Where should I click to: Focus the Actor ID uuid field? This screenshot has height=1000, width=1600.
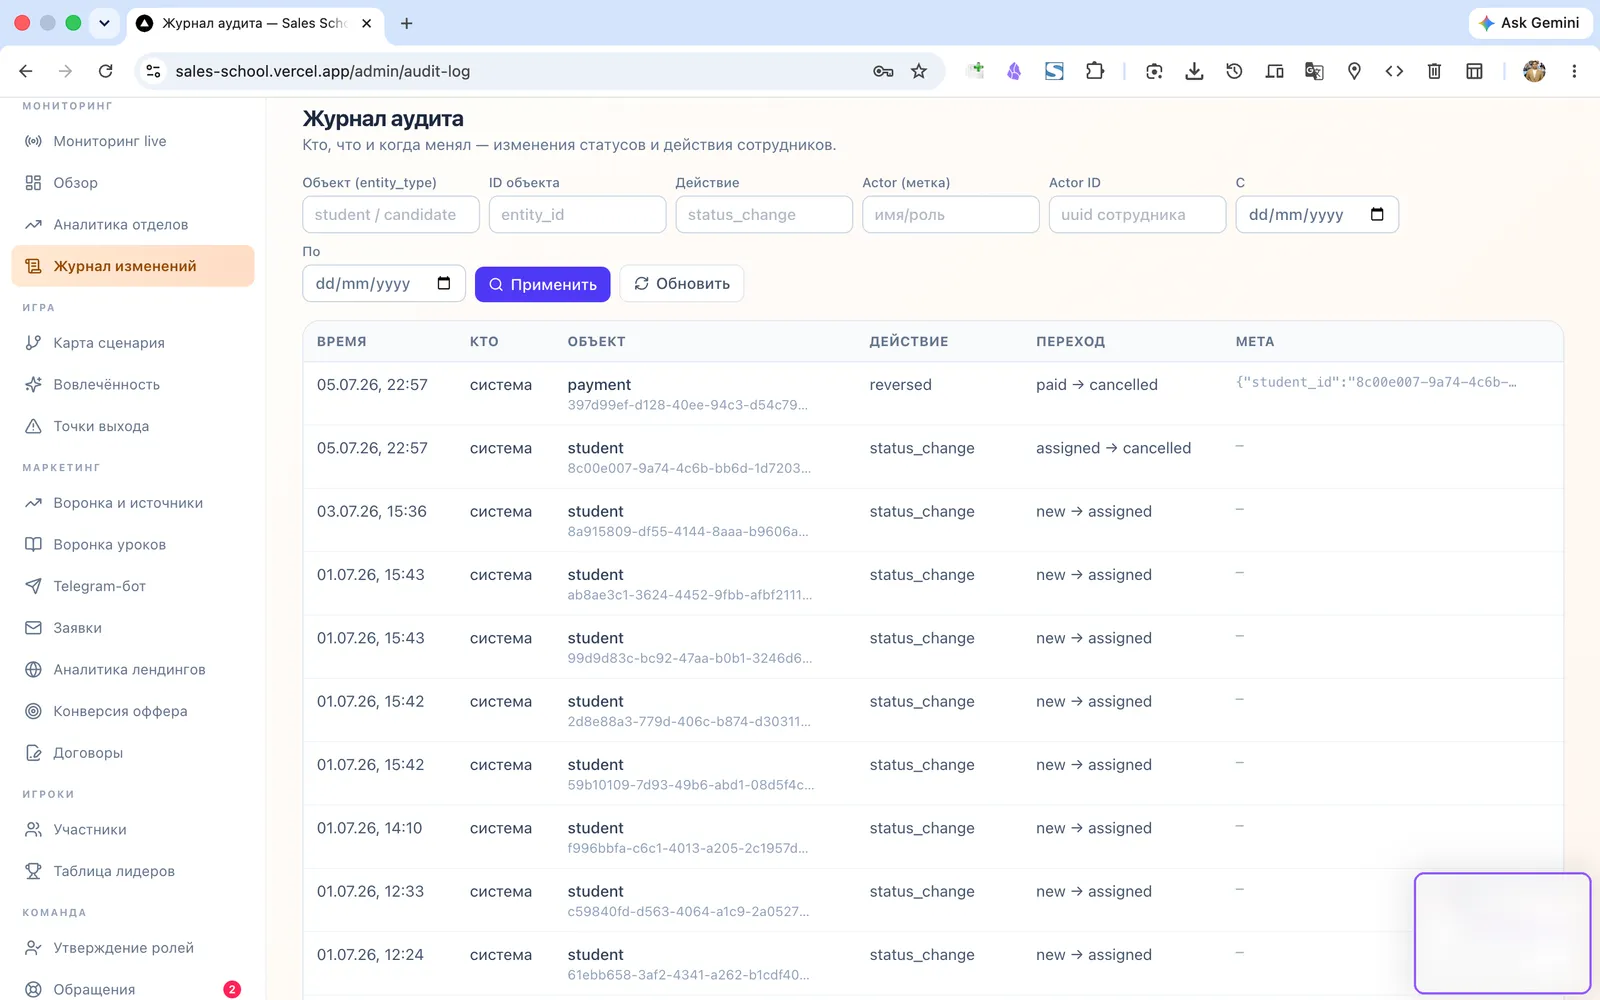(x=1137, y=215)
